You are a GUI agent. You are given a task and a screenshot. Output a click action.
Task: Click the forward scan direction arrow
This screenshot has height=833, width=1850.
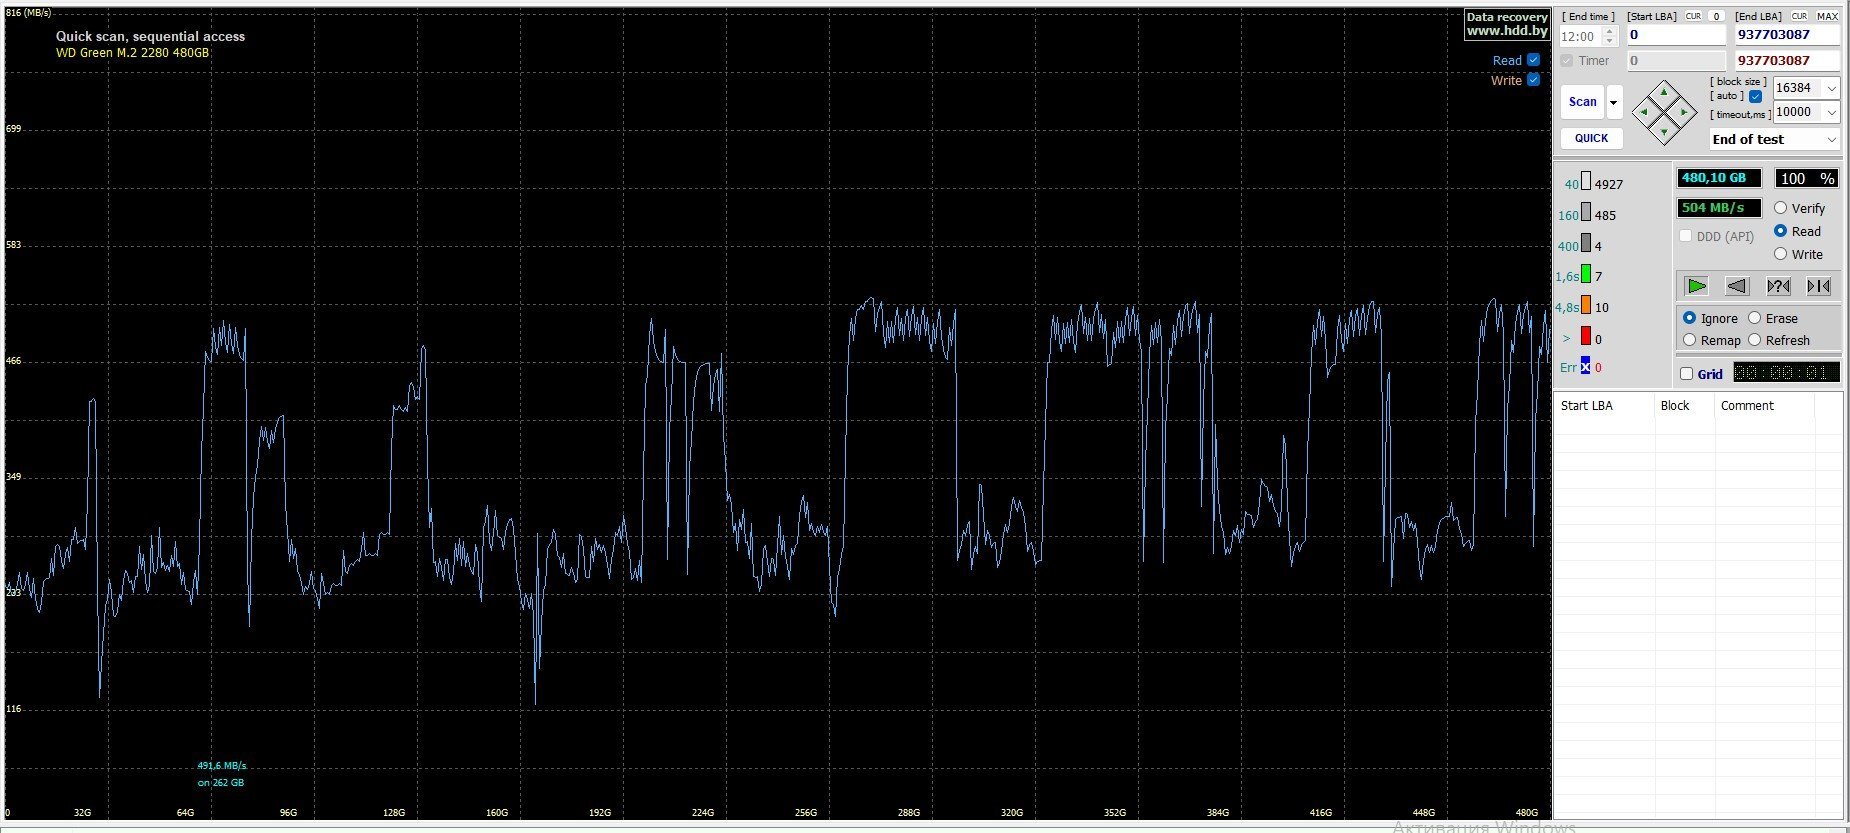click(1696, 286)
